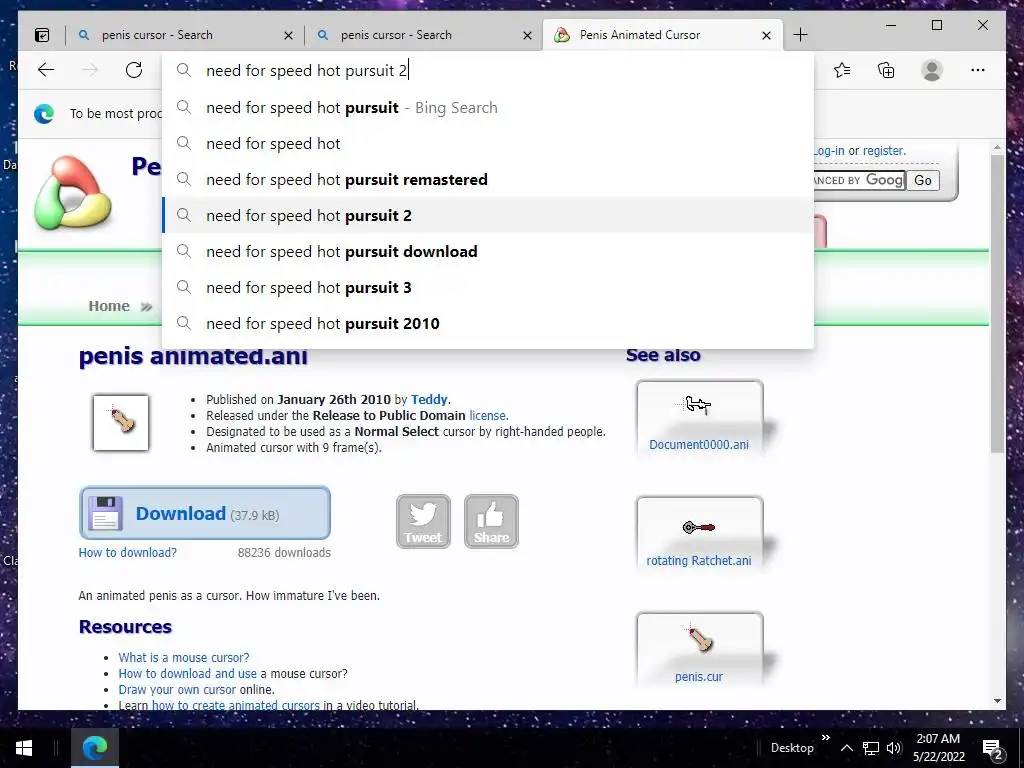Switch to second penis cursor Search tab
Viewport: 1024px width, 768px height.
coord(423,35)
